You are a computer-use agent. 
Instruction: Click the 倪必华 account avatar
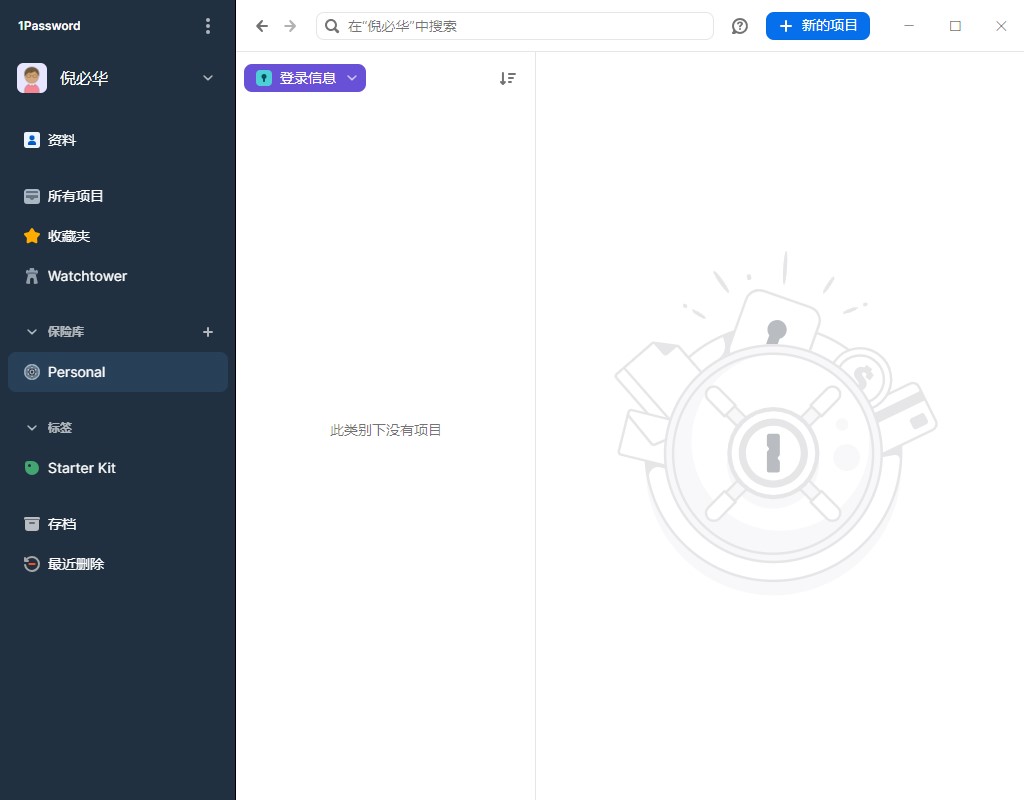32,78
